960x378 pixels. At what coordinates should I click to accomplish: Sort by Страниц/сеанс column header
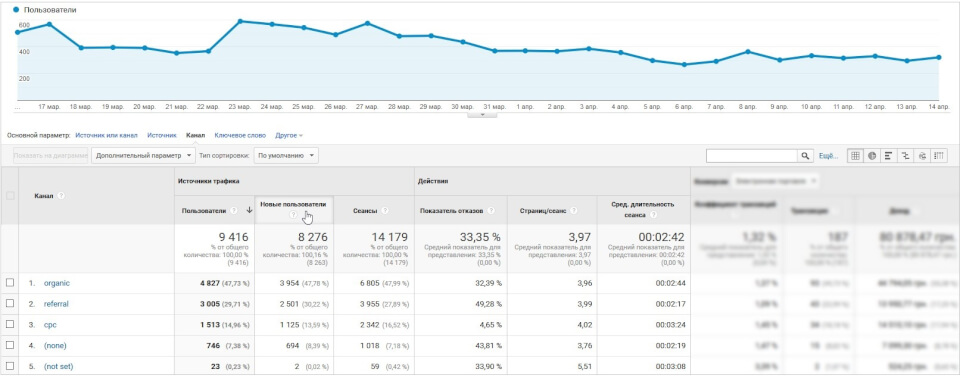(542, 210)
